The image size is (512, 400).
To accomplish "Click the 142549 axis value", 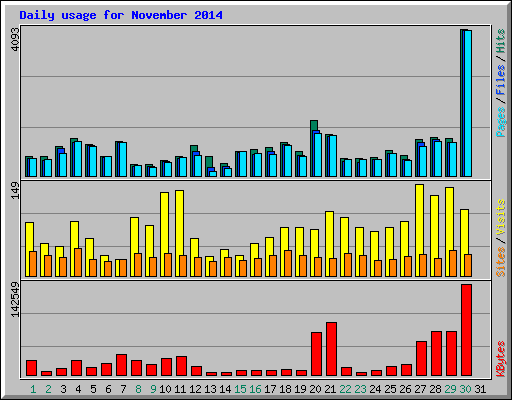I will click(15, 299).
